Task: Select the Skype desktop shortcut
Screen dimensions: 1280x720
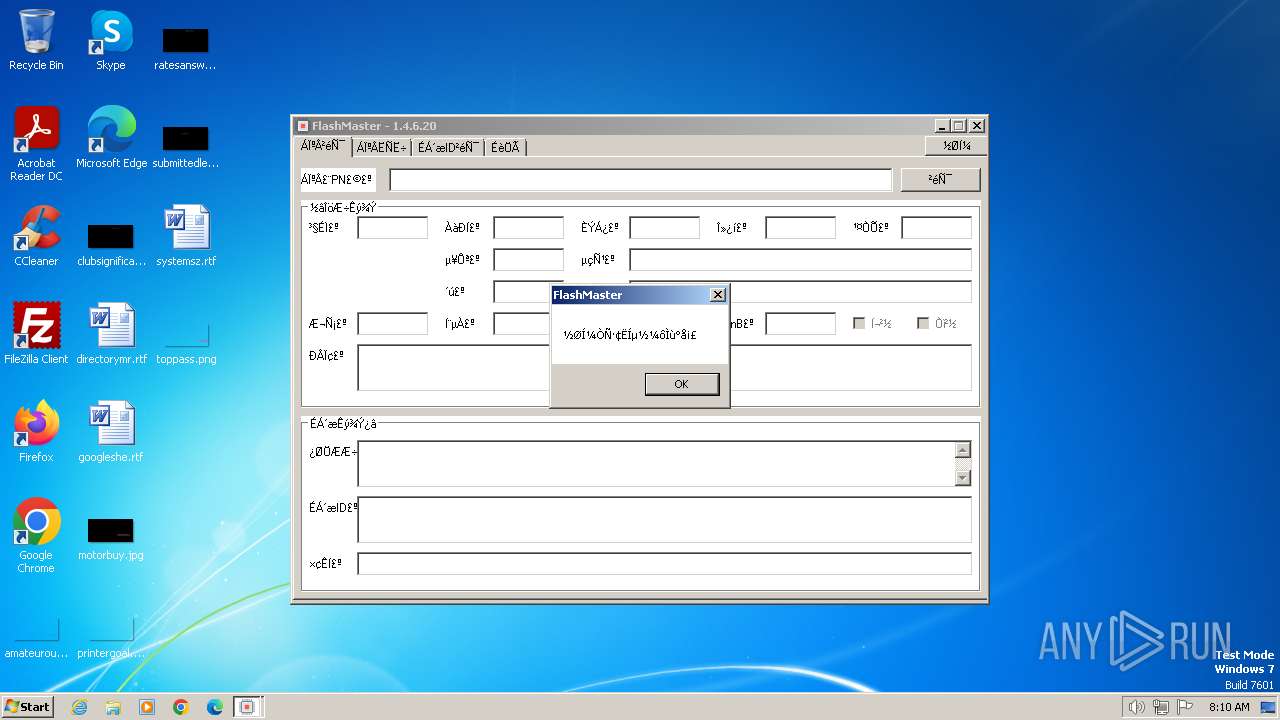Action: coord(110,40)
